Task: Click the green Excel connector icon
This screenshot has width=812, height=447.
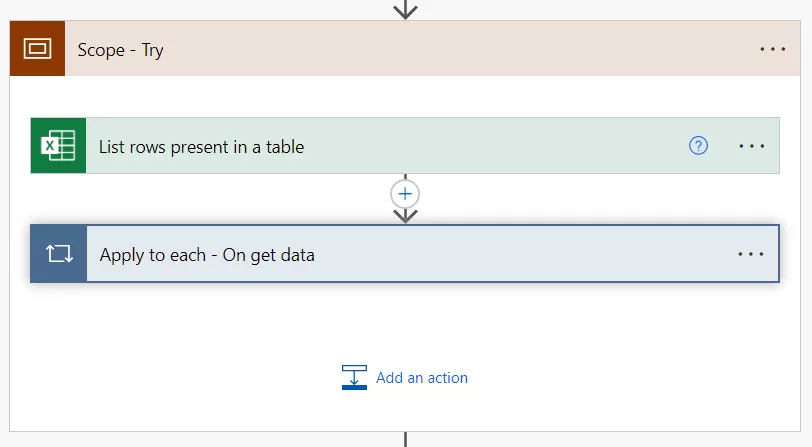Action: pyautogui.click(x=58, y=146)
